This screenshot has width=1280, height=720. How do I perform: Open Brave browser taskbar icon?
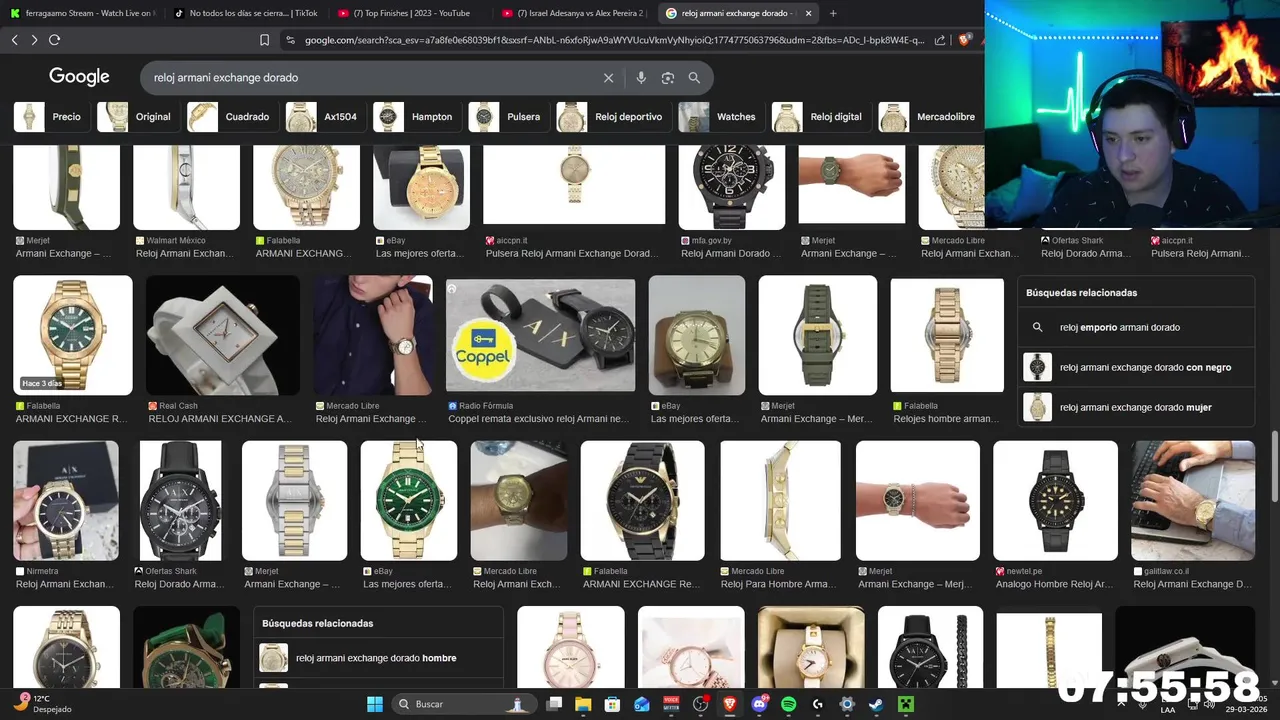click(730, 704)
